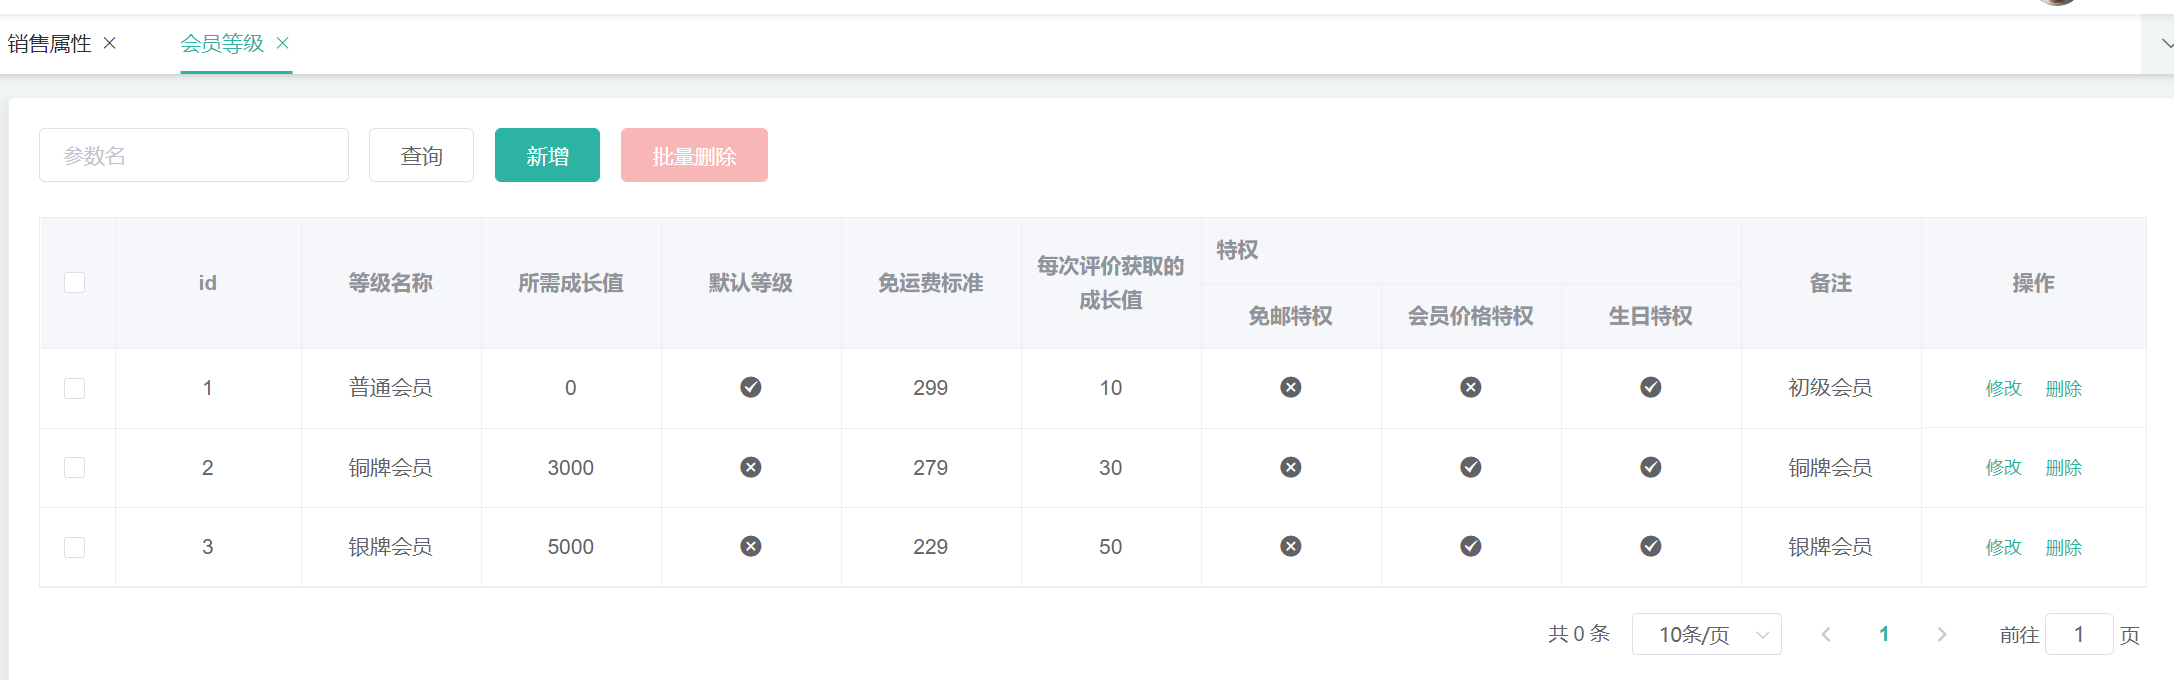Go to next page with right arrow
2174x680 pixels.
pos(1942,634)
